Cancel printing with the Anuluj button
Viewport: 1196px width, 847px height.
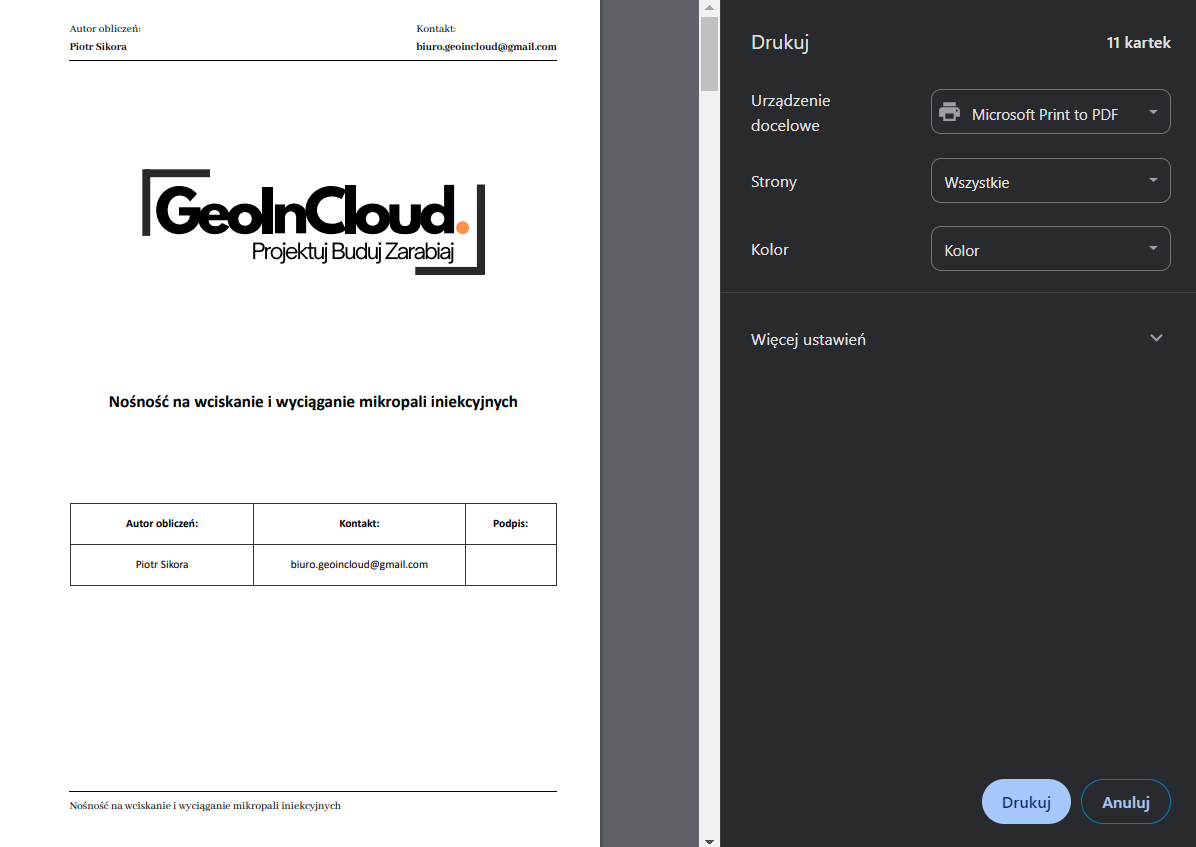pyautogui.click(x=1125, y=802)
